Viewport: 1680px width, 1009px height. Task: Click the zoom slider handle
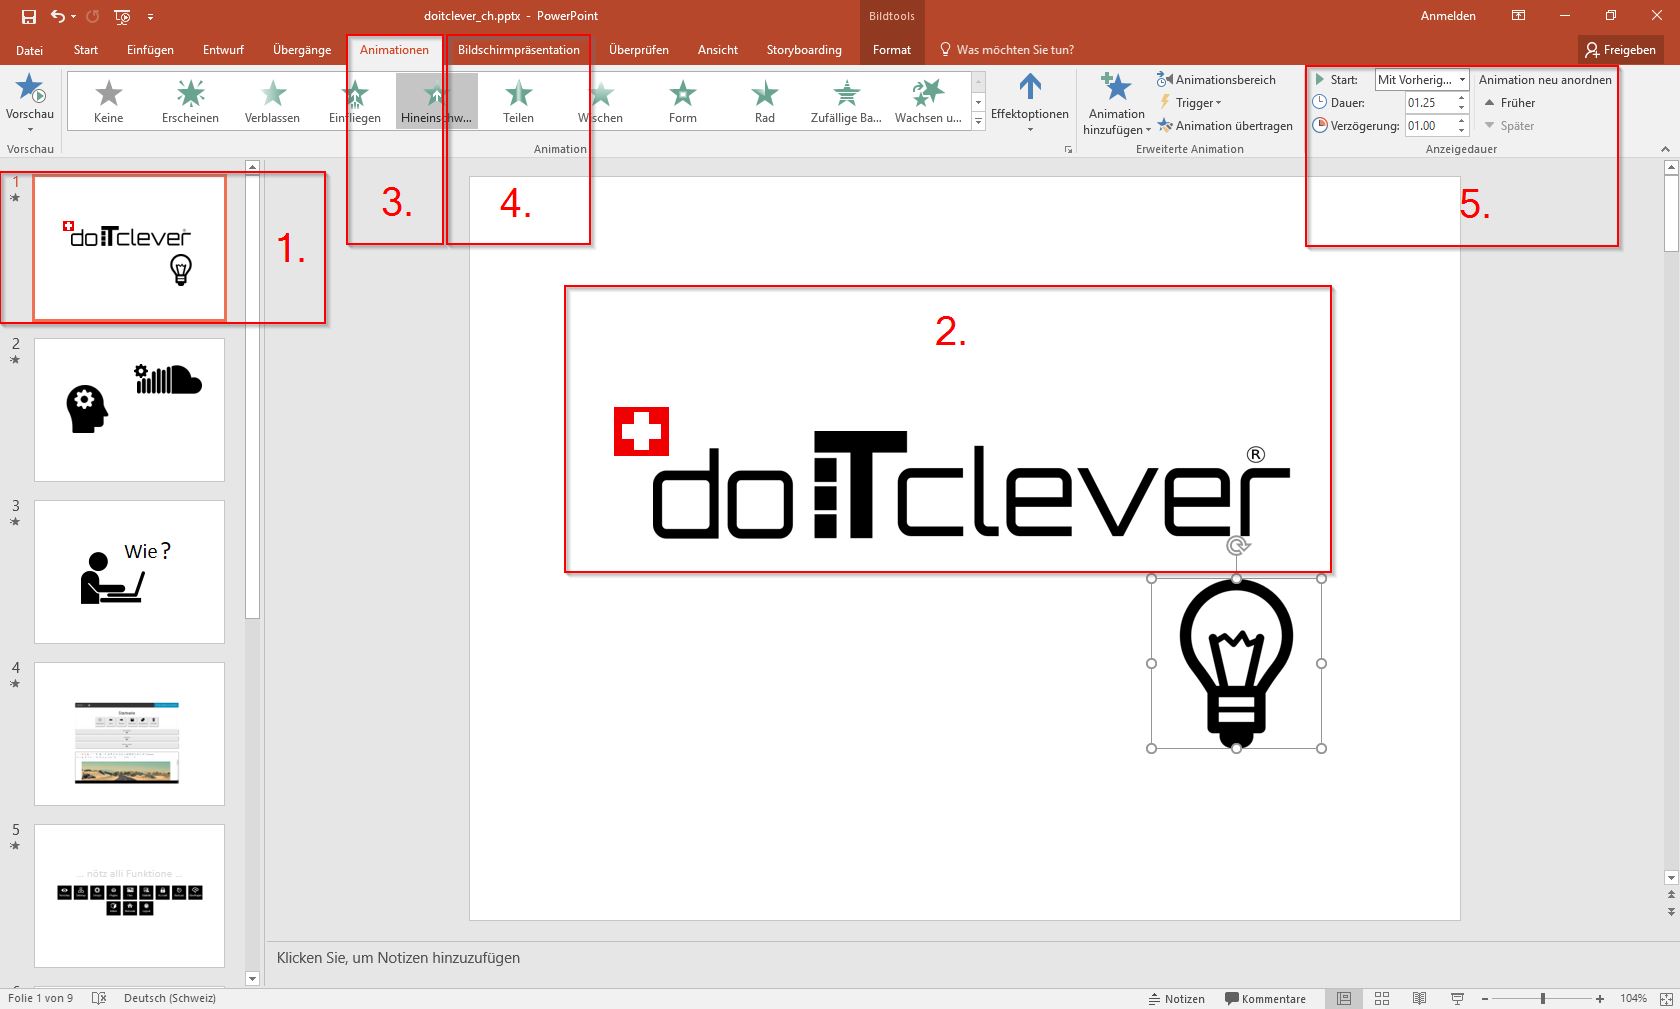click(1543, 998)
